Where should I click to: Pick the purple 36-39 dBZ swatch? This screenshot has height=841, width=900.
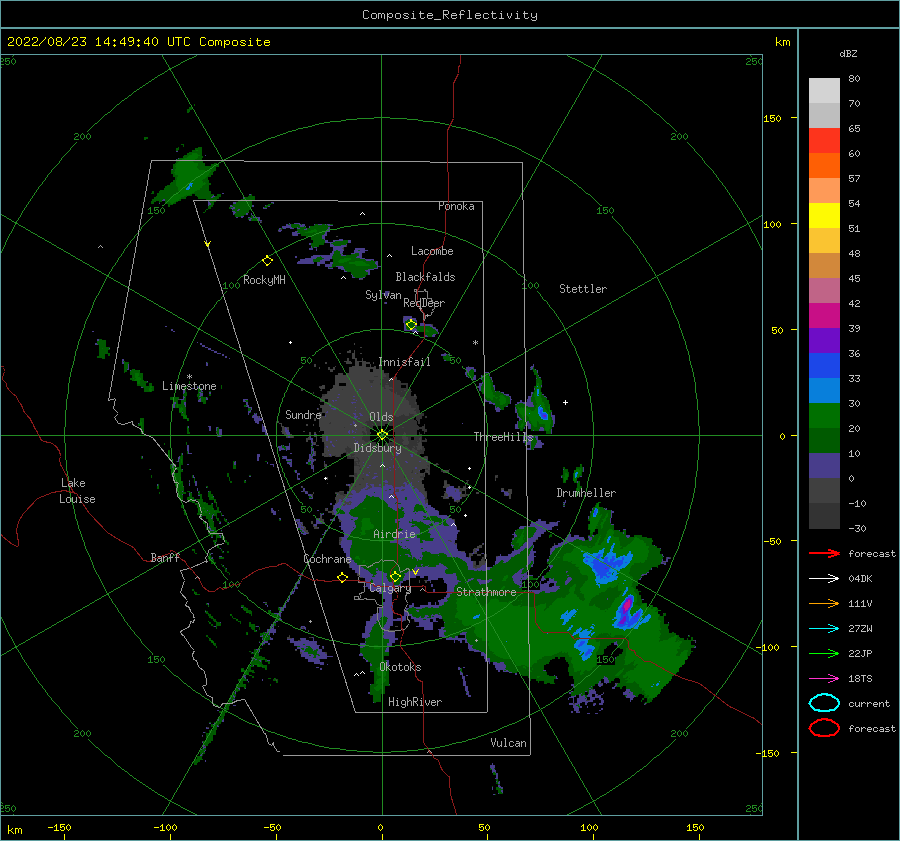(x=824, y=341)
